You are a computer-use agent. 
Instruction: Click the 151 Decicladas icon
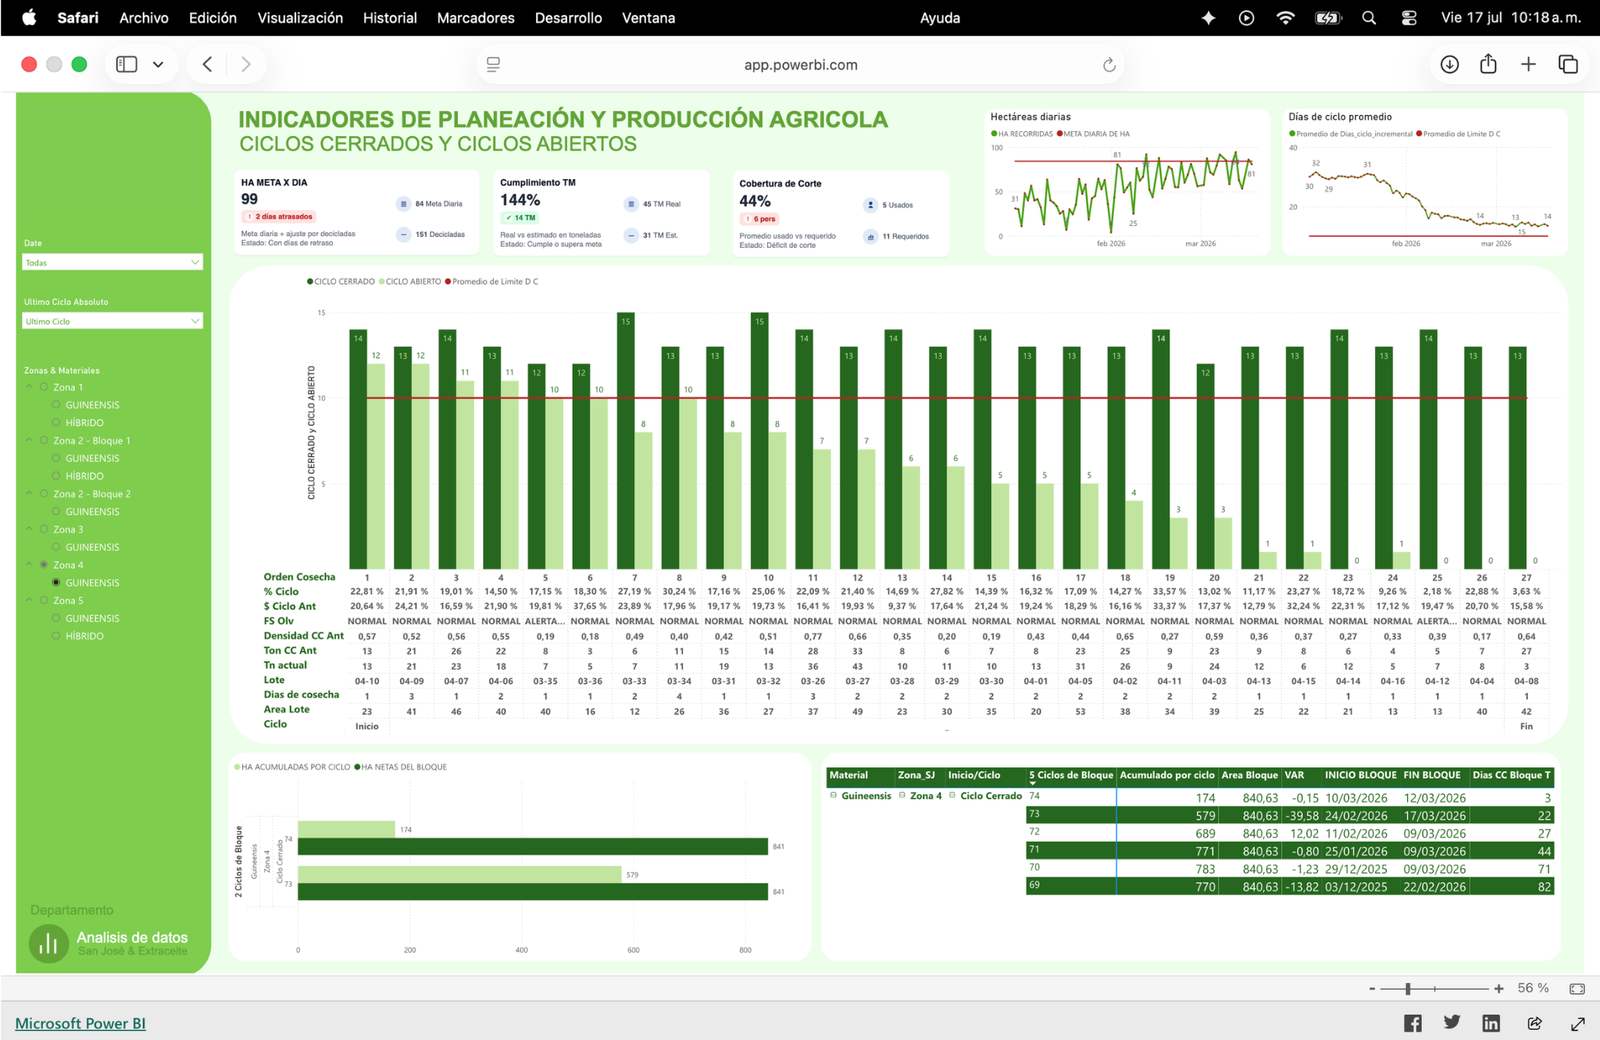(x=403, y=235)
